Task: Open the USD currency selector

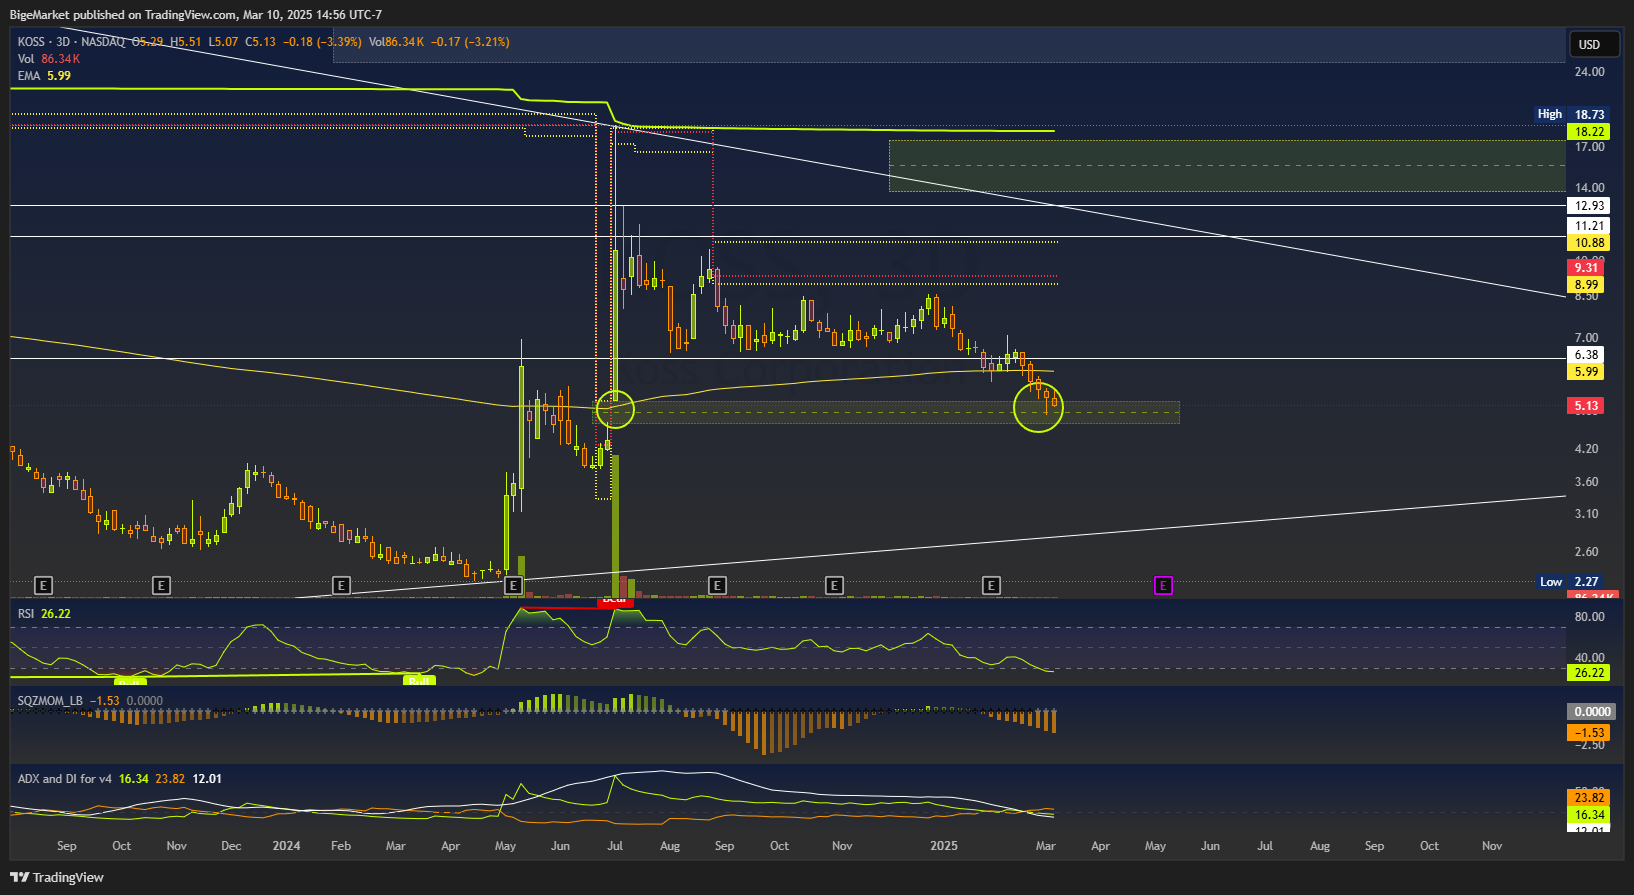Action: click(1594, 44)
